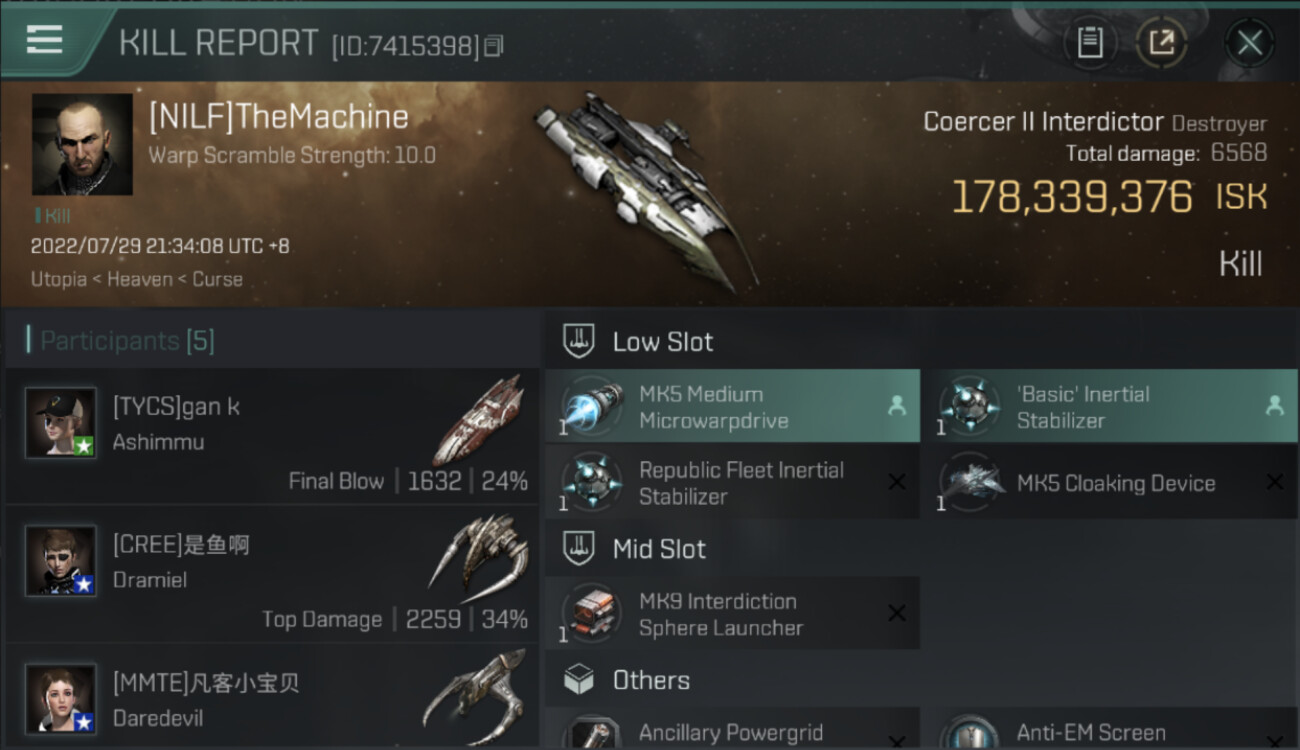This screenshot has height=750, width=1300.
Task: Expand the Others section header
Action: coord(651,681)
